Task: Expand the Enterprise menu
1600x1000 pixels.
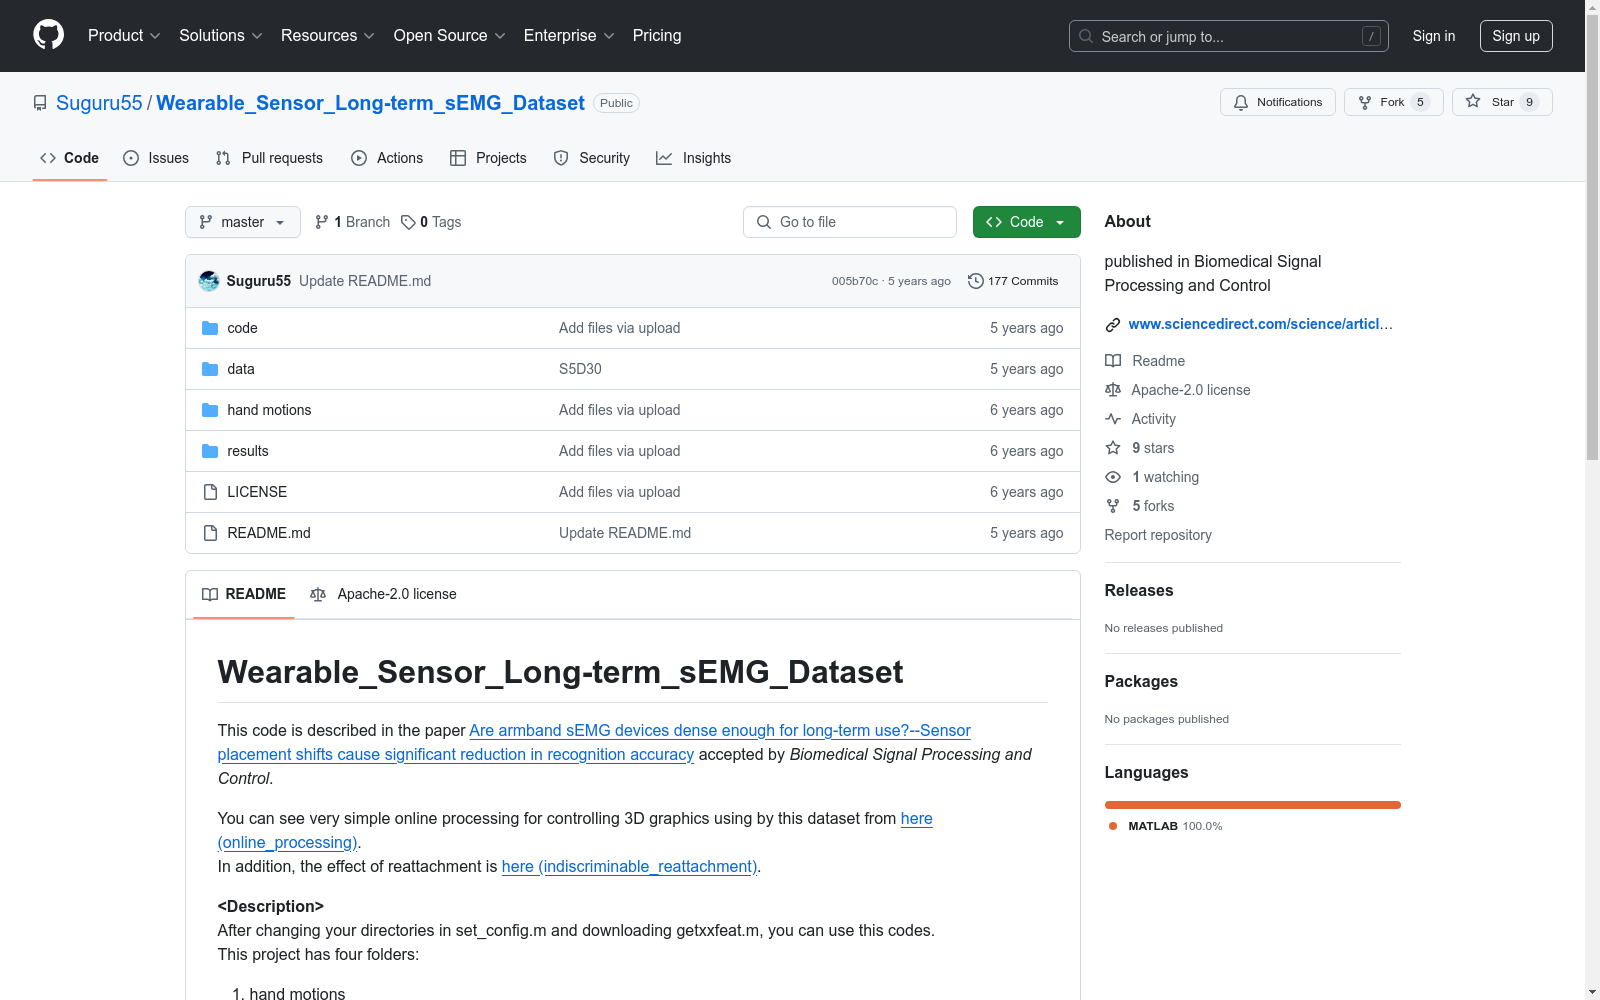Action: [x=569, y=36]
